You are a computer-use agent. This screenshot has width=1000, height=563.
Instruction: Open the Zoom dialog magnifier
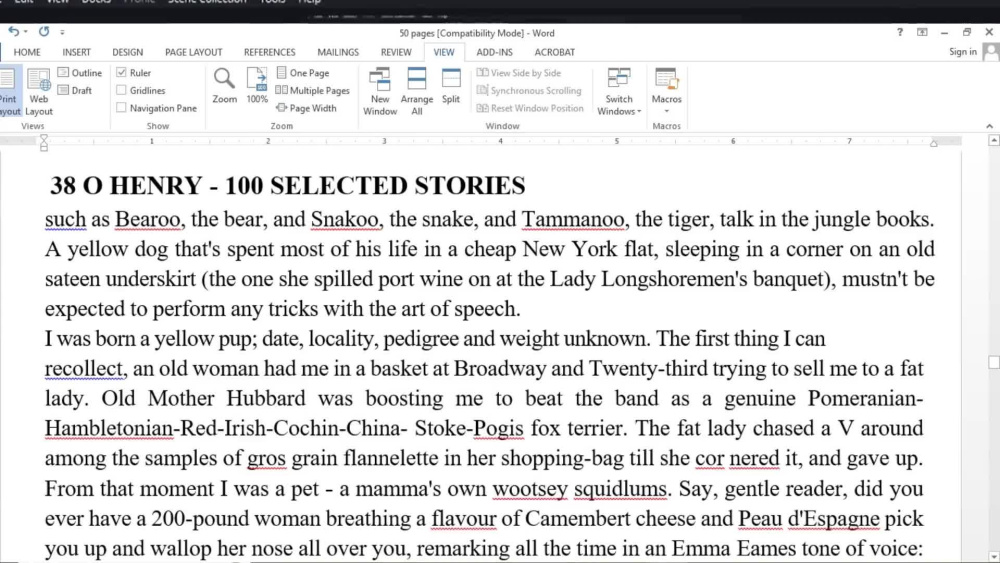(224, 85)
